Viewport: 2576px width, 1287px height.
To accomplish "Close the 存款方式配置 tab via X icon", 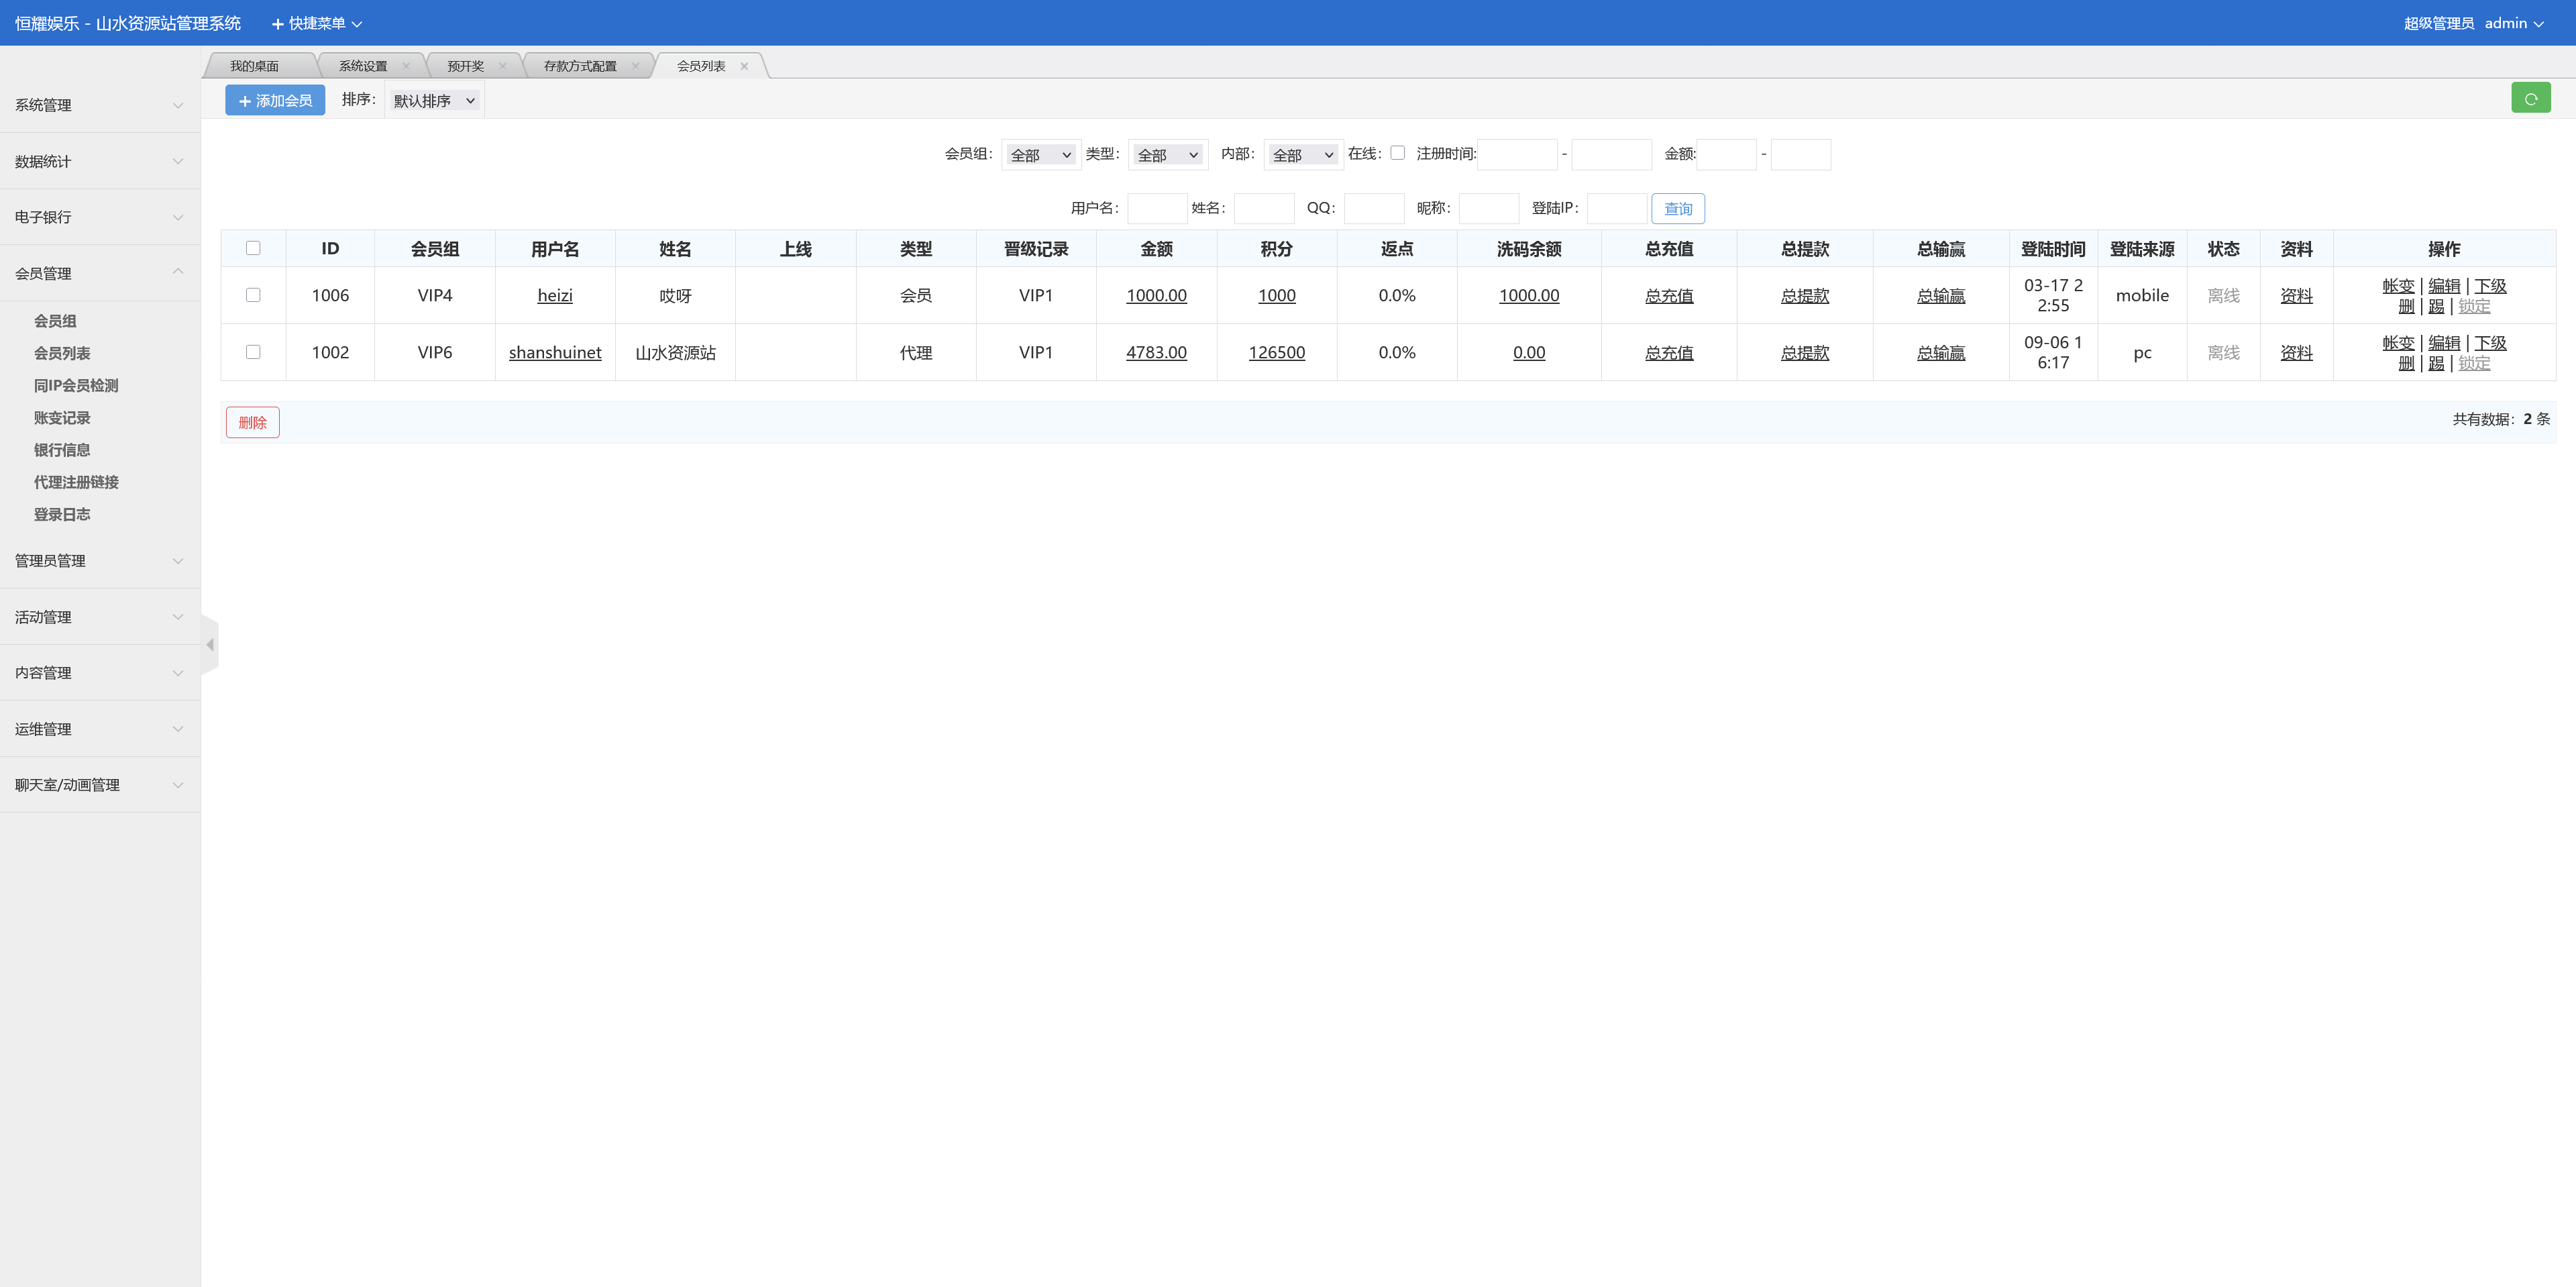I will pyautogui.click(x=635, y=66).
